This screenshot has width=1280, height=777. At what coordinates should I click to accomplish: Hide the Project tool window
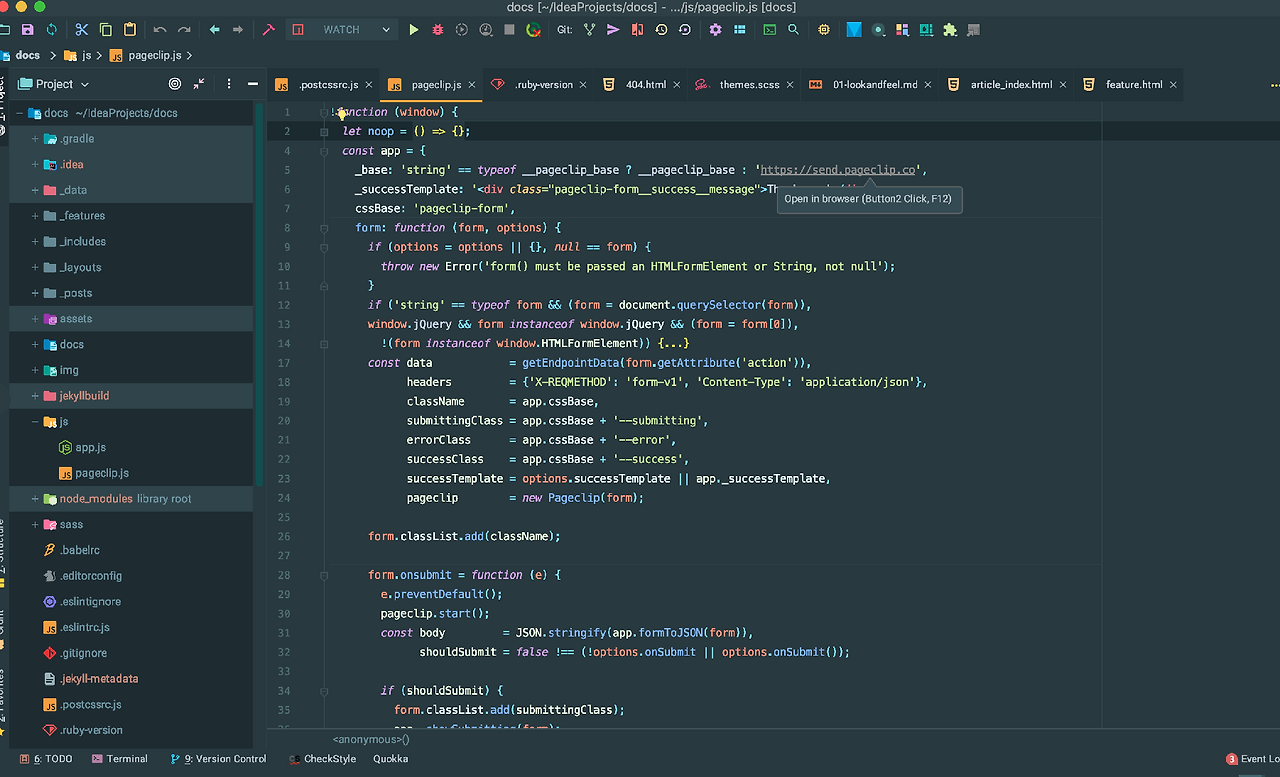[253, 84]
